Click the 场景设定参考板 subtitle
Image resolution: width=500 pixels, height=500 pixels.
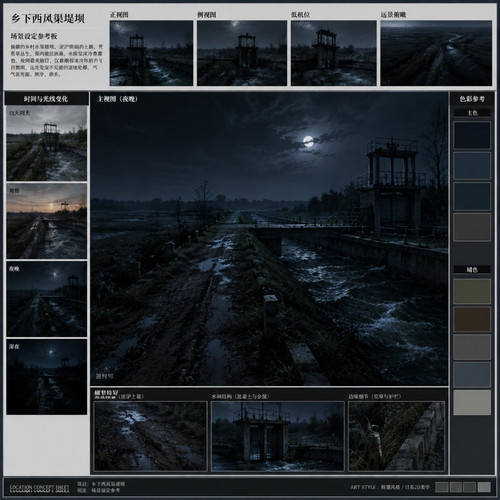pyautogui.click(x=34, y=36)
